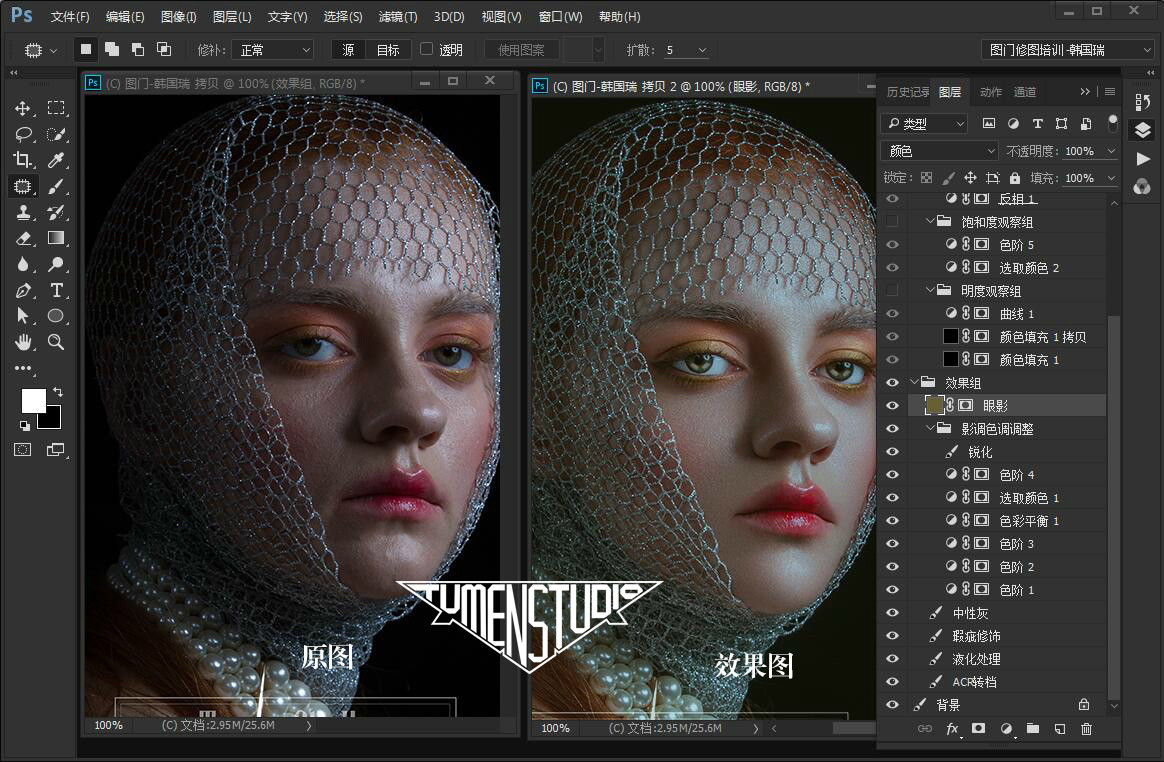
Task: Filter layers by type layers (T)
Action: point(1038,124)
